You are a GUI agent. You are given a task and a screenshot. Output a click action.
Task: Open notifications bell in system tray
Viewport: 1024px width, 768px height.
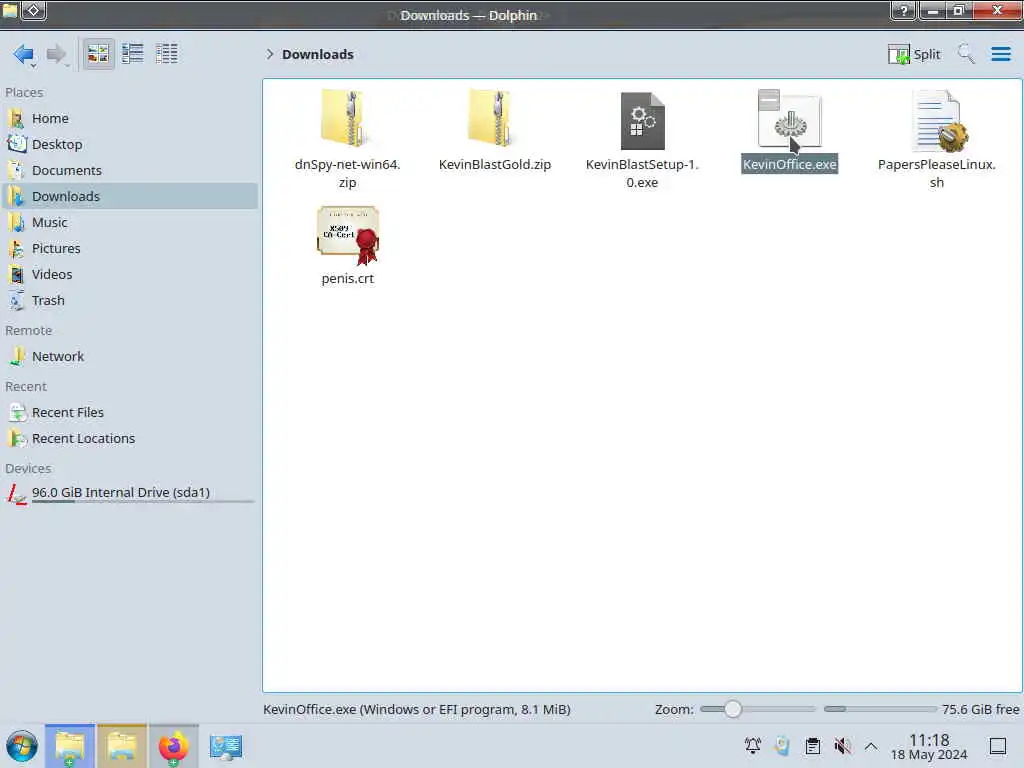coord(752,746)
